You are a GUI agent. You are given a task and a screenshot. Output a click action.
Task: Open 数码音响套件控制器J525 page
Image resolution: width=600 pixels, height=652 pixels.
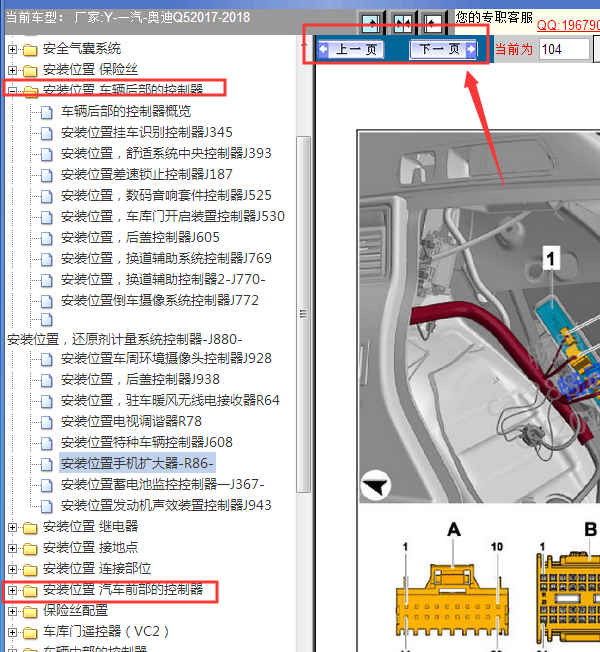point(166,195)
